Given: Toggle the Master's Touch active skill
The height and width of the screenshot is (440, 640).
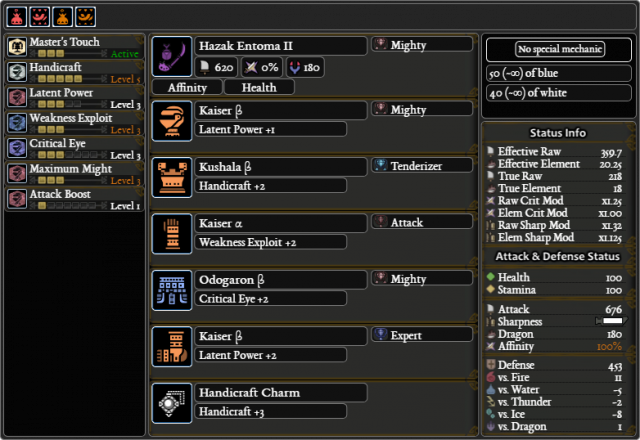Looking at the screenshot, I should [74, 47].
